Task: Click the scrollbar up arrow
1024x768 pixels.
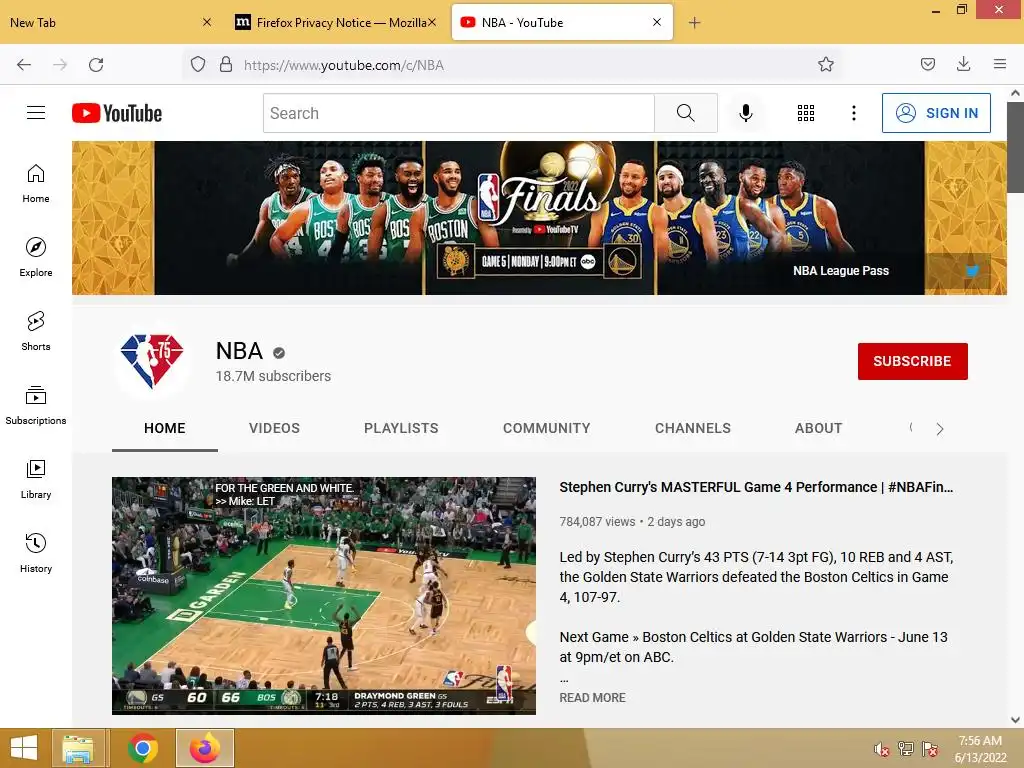Action: [x=1015, y=93]
